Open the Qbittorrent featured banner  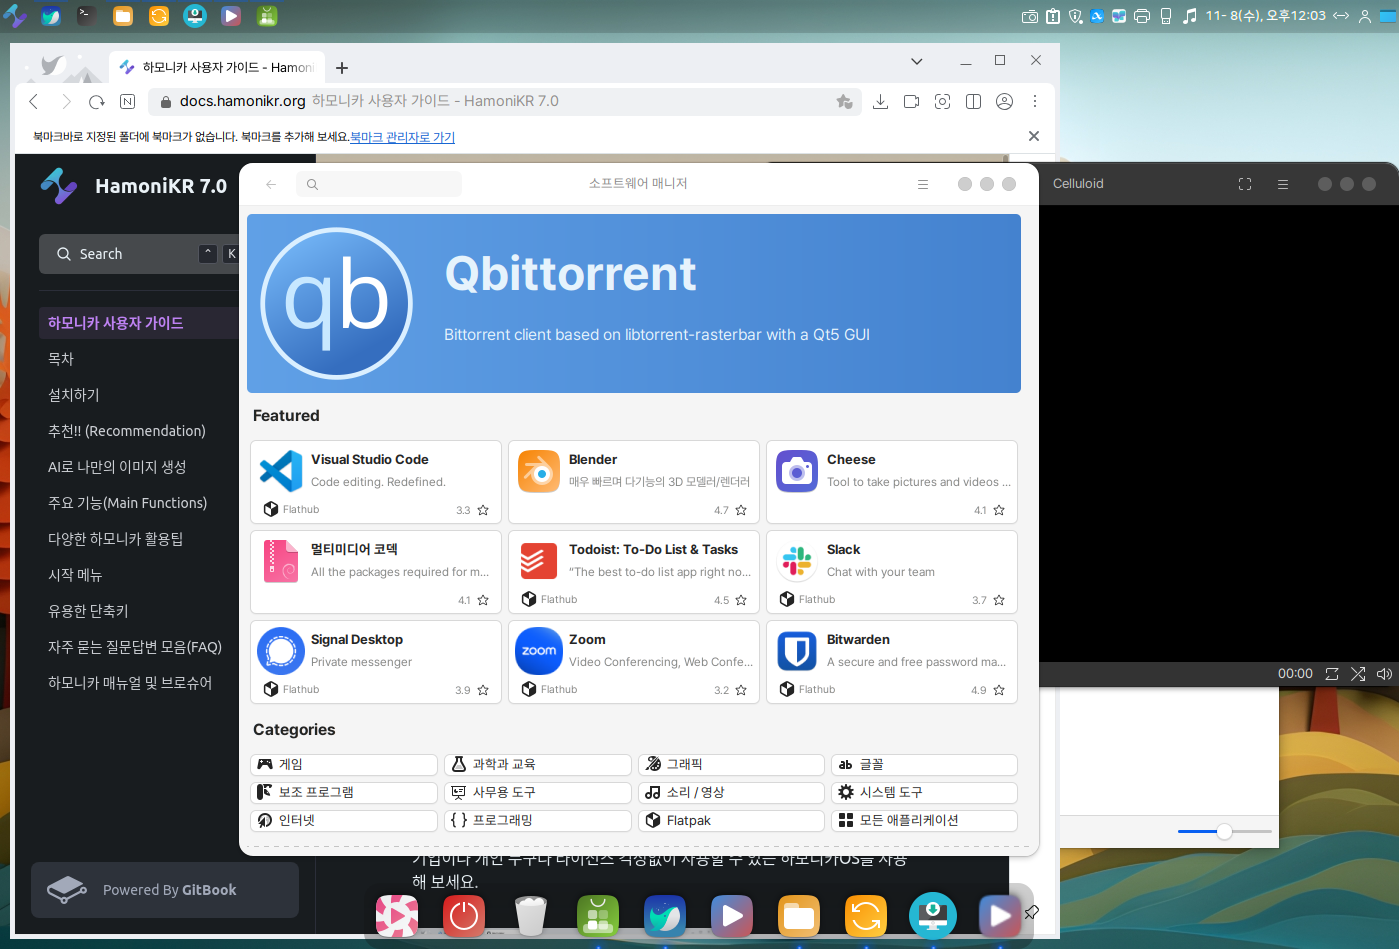634,303
